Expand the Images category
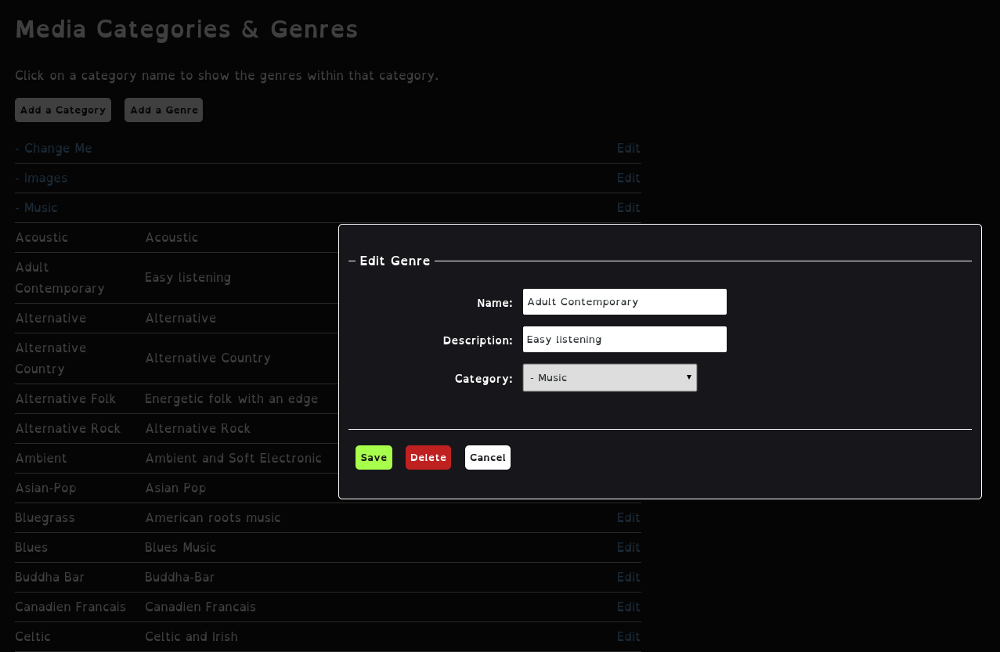The image size is (1000, 652). [41, 178]
